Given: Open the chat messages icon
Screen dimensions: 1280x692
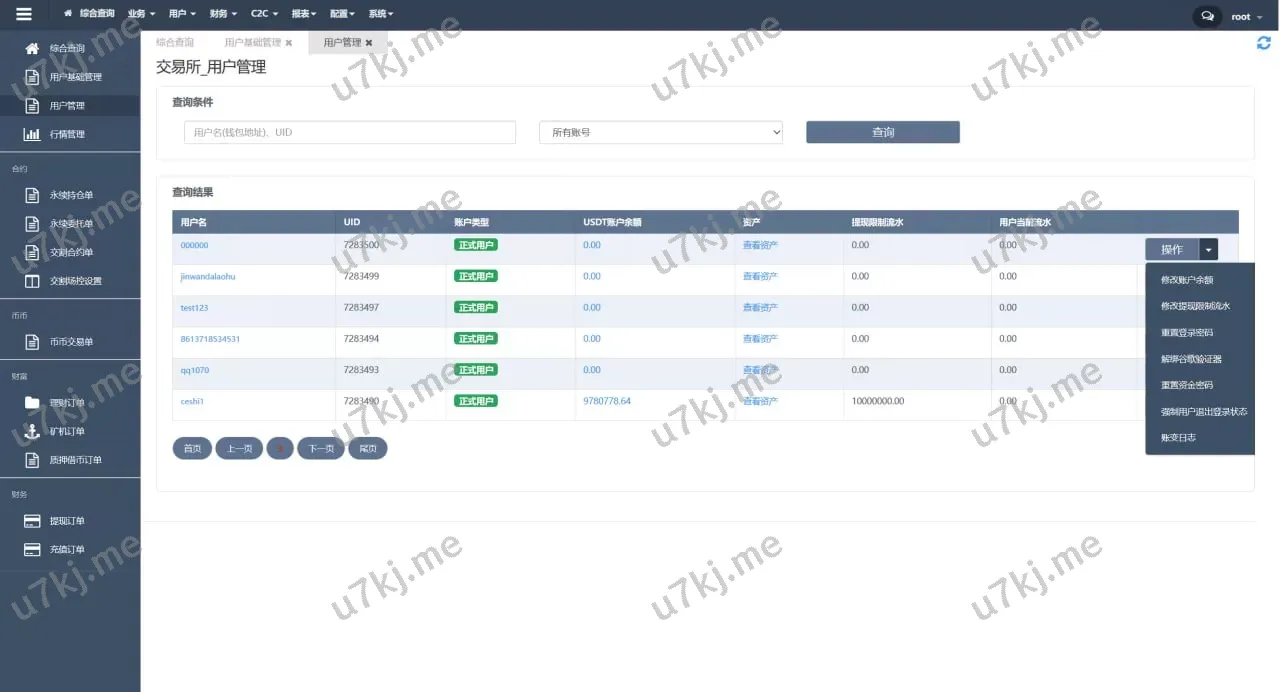Looking at the screenshot, I should [1207, 16].
